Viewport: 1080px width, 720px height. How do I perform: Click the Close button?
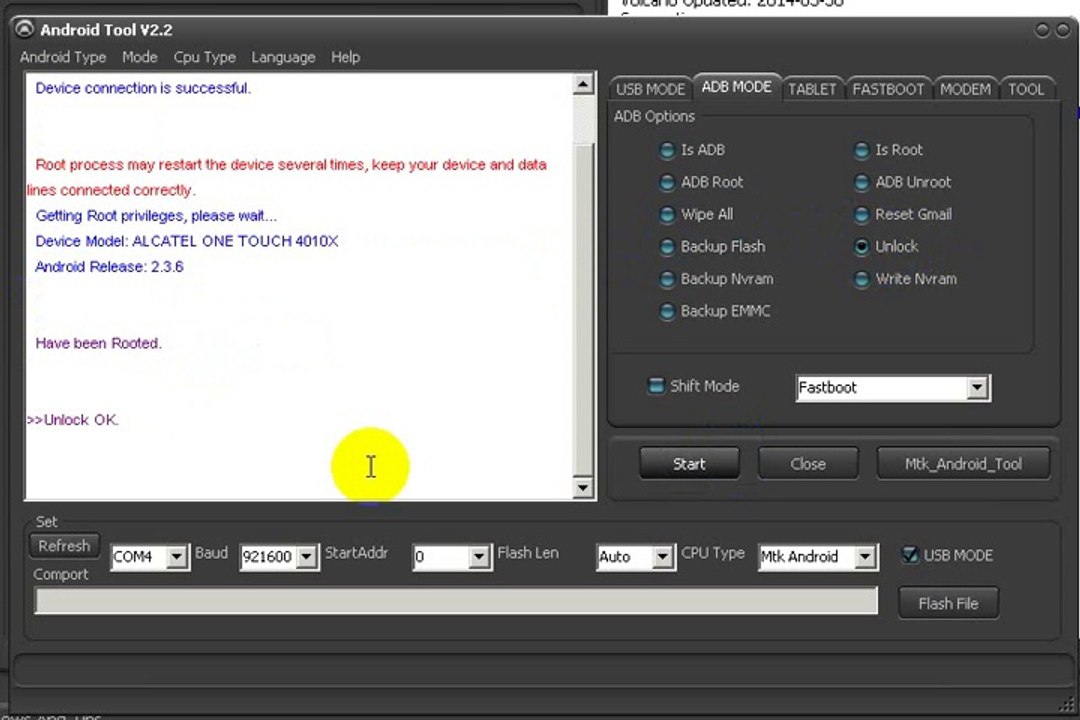coord(808,464)
